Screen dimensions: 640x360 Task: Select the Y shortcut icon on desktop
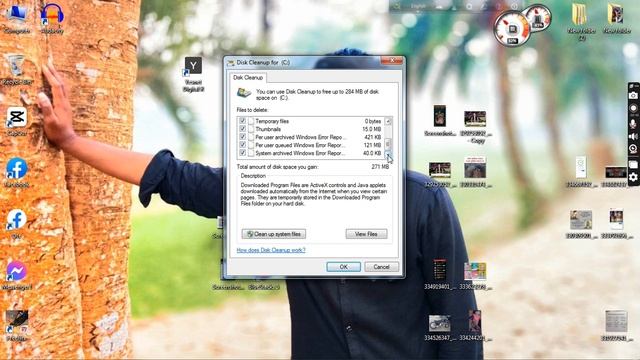coord(193,74)
